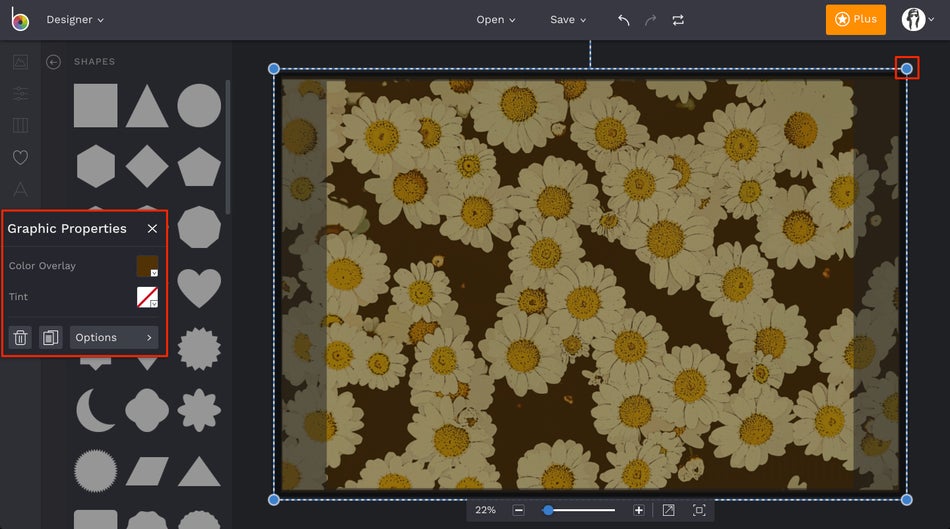Close the Graphic Properties panel
Image resolution: width=950 pixels, height=529 pixels.
[x=152, y=229]
